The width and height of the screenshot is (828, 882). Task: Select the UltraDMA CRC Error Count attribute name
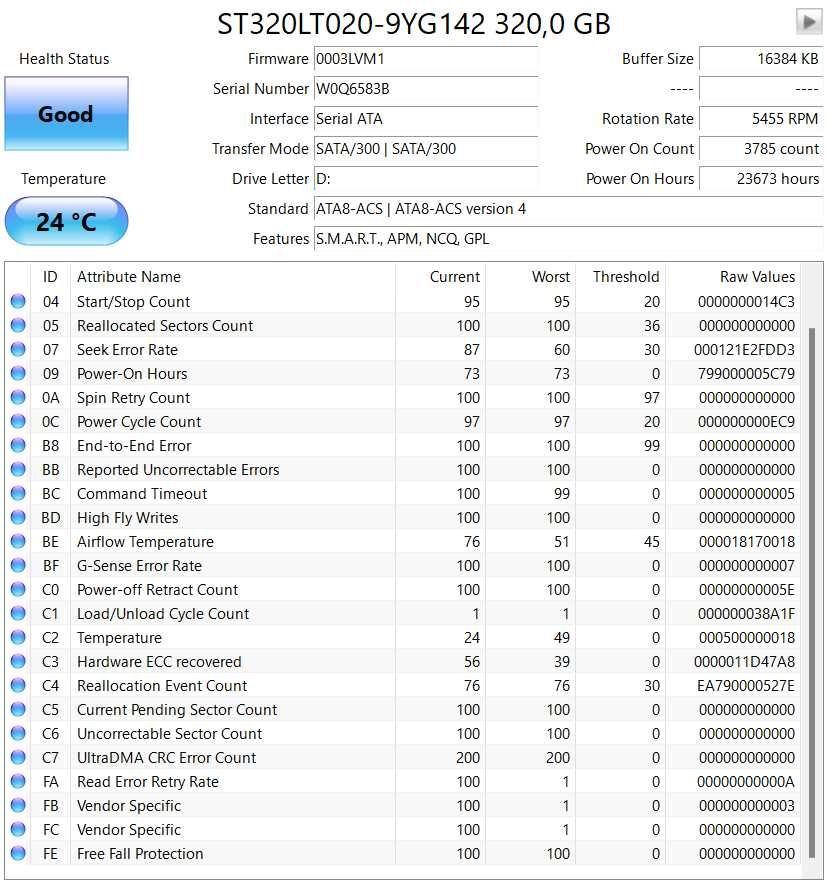pyautogui.click(x=166, y=758)
